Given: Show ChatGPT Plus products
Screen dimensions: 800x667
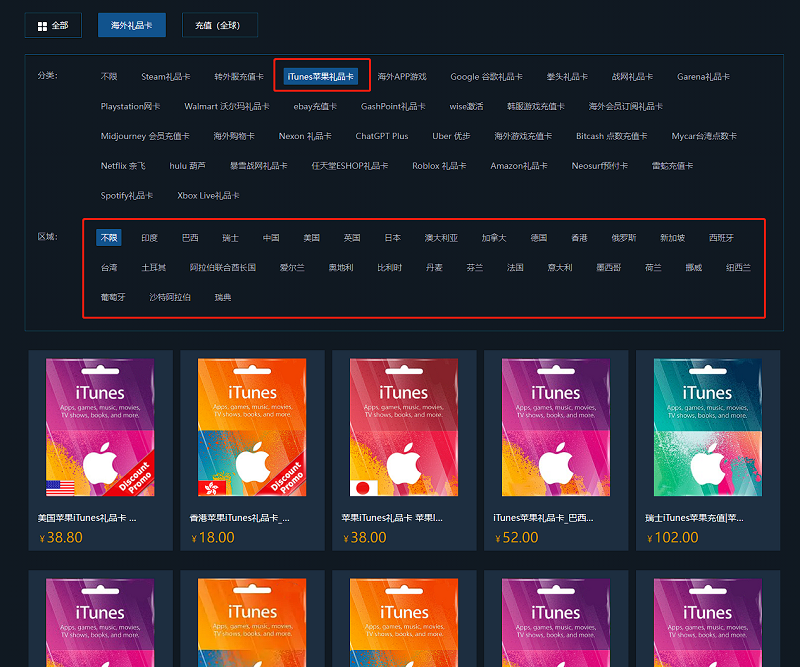Looking at the screenshot, I should click(x=382, y=136).
